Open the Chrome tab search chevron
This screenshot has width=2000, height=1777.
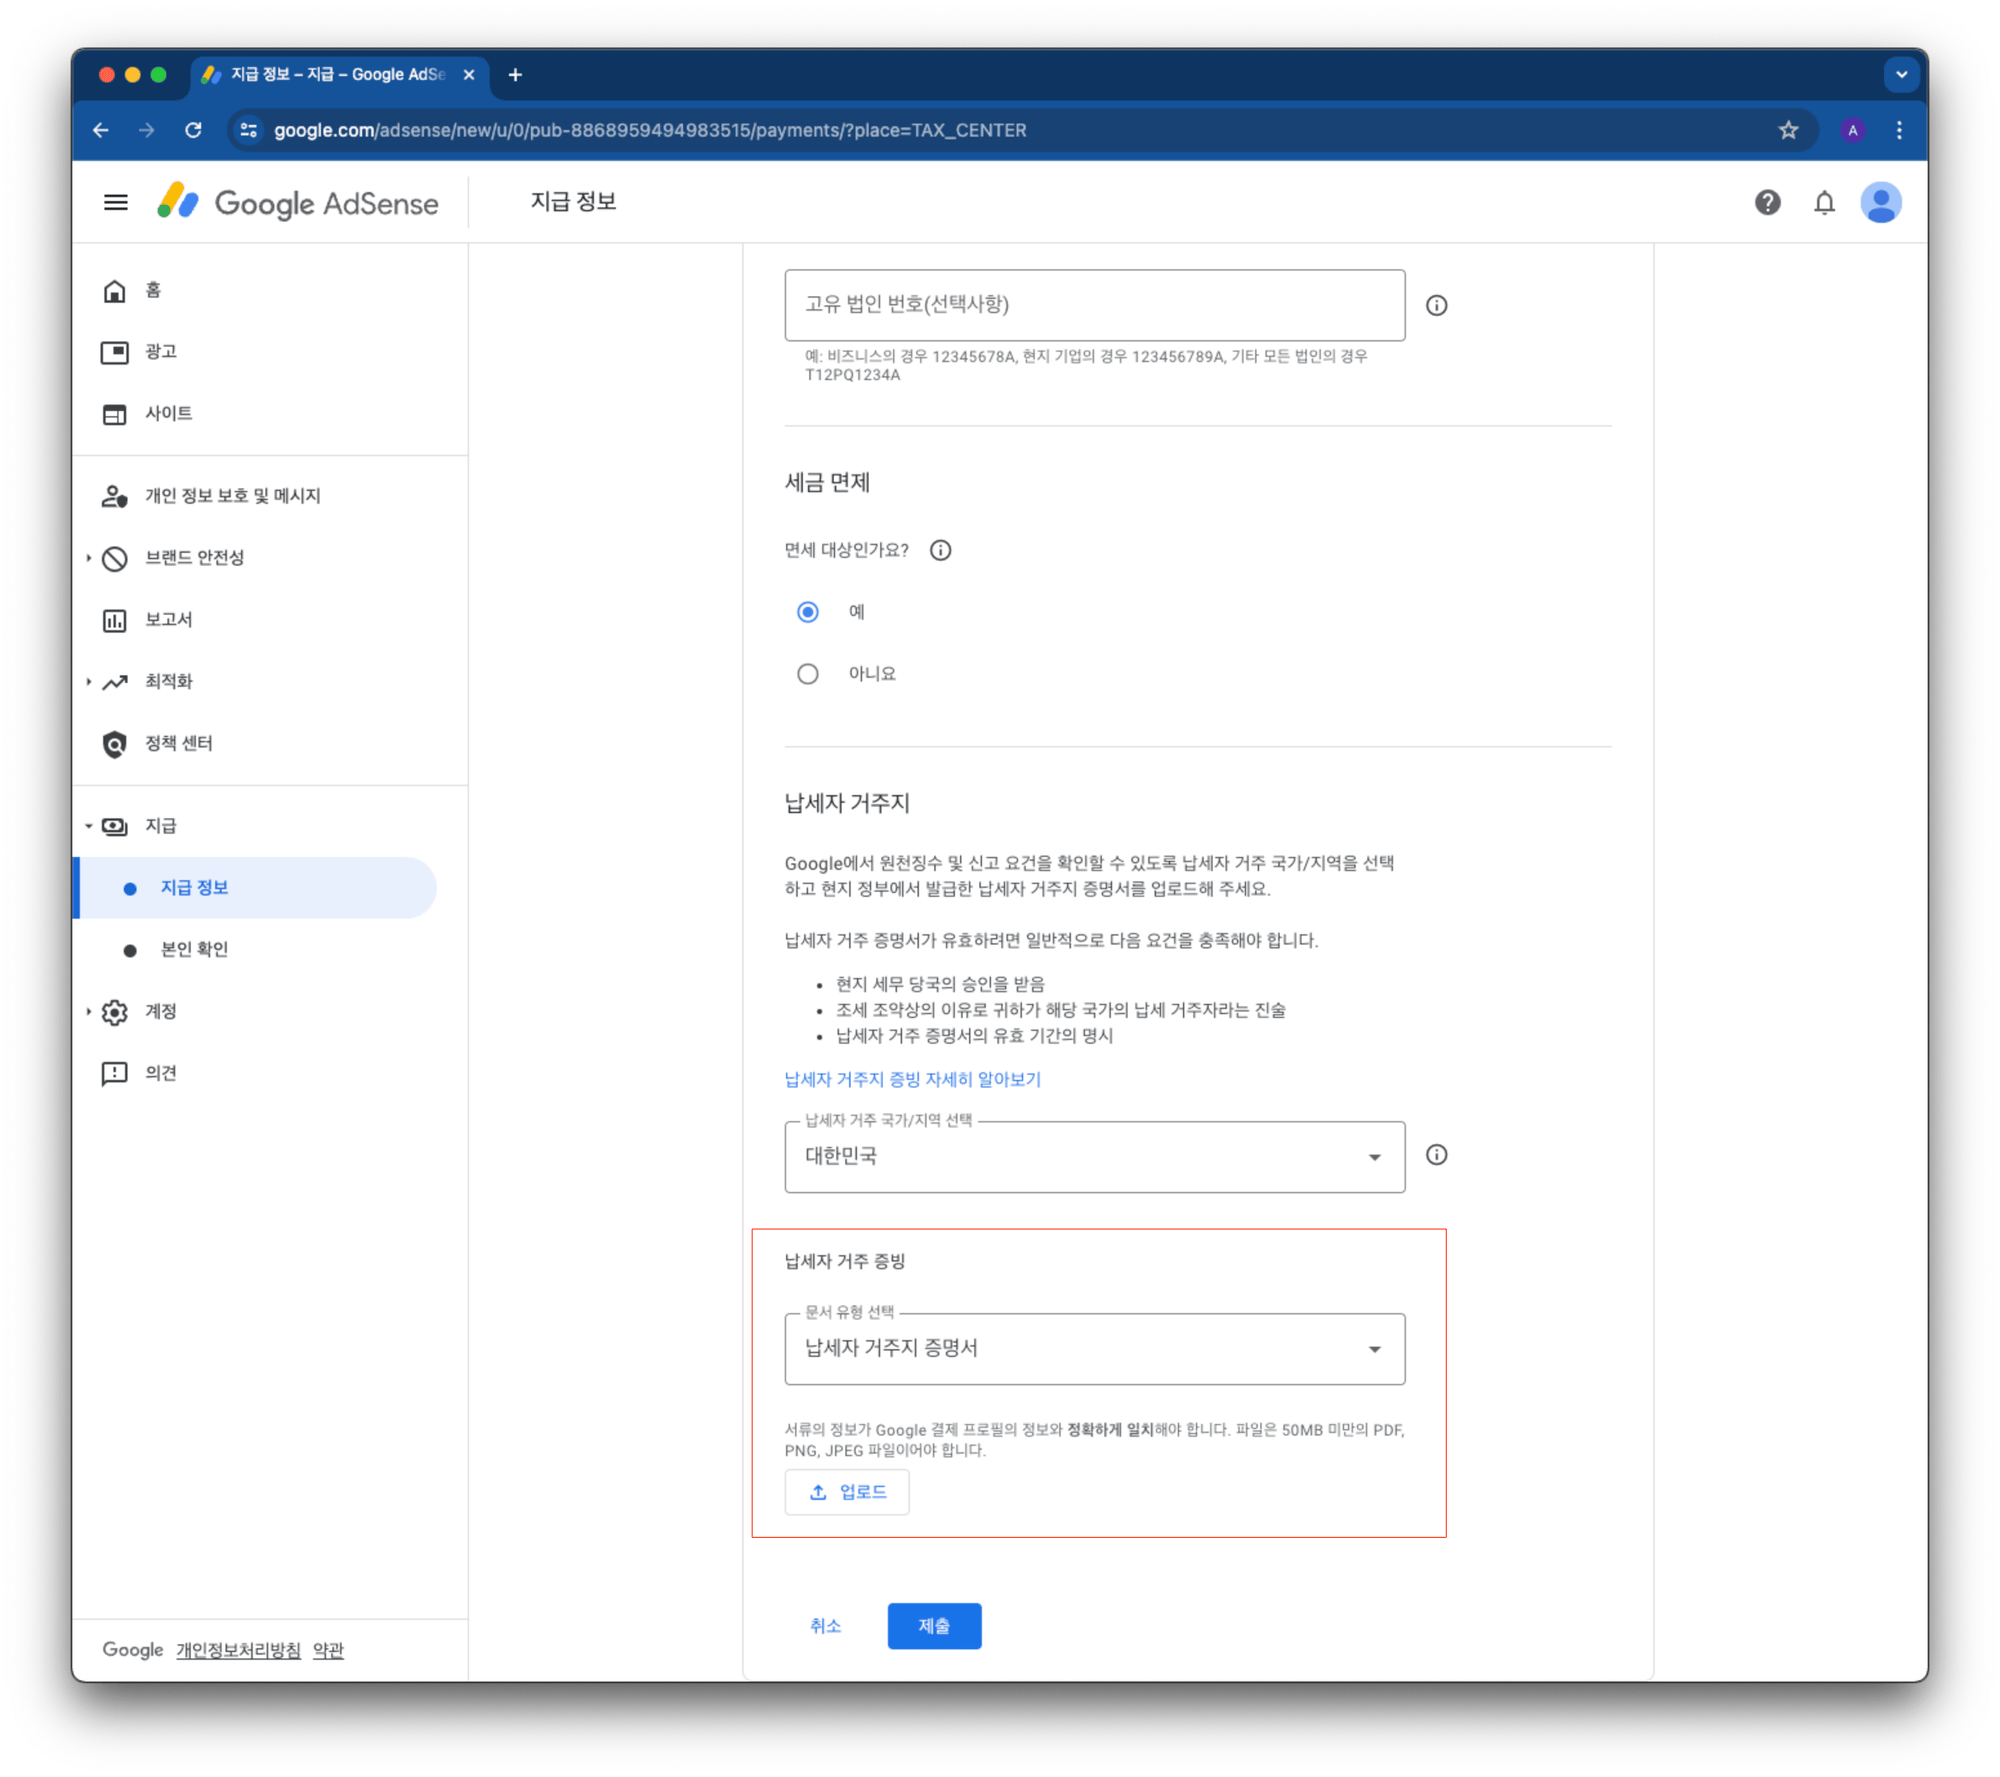(1900, 75)
